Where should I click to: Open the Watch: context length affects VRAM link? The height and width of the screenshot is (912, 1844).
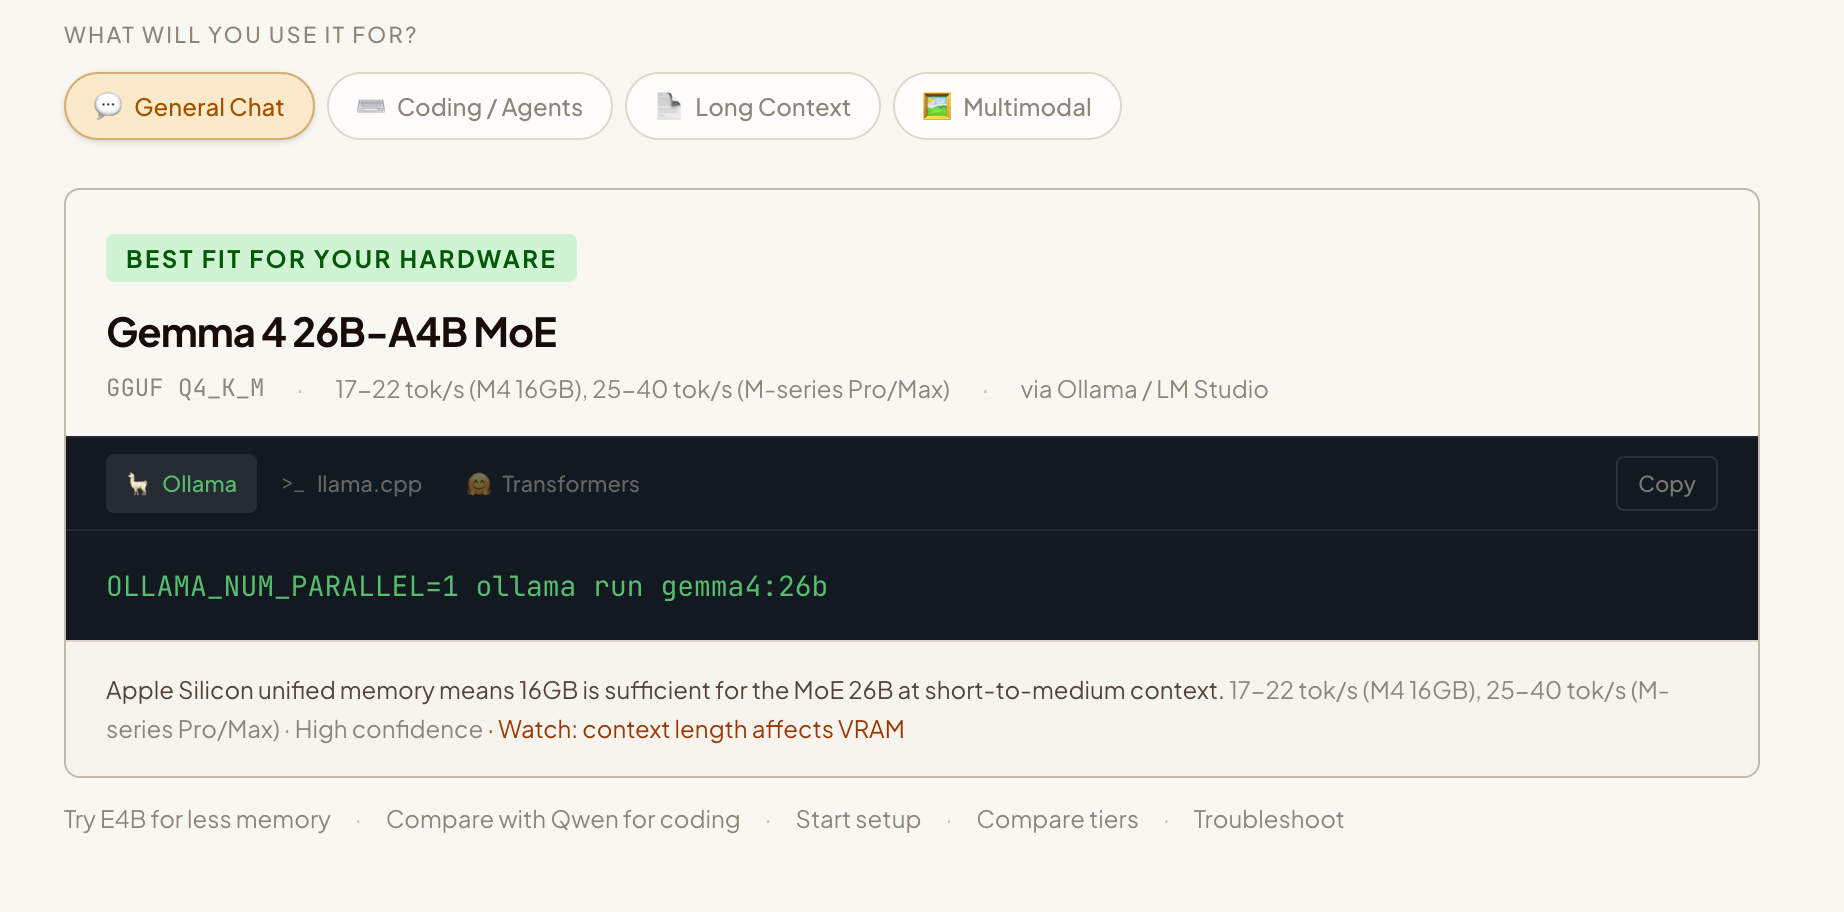point(700,729)
